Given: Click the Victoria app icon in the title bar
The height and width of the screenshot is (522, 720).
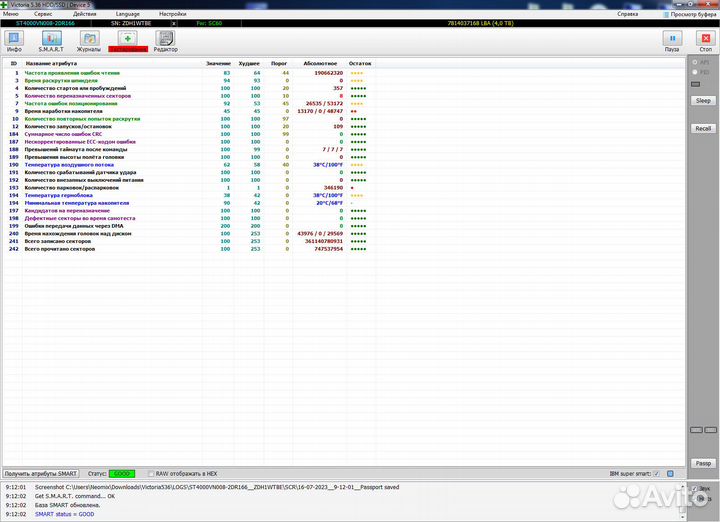Looking at the screenshot, I should [4, 5].
